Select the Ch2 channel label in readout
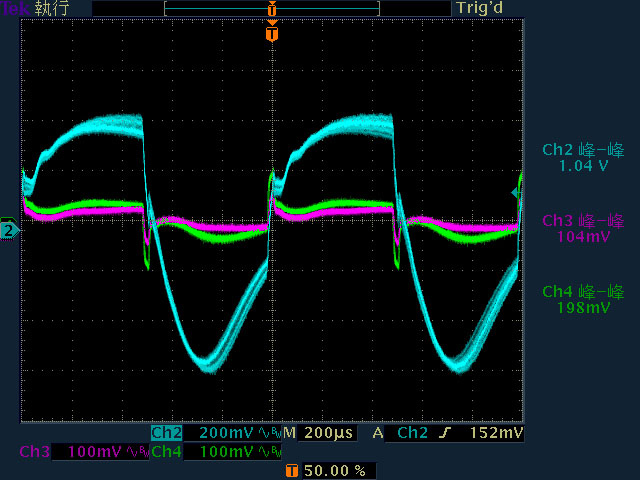The image size is (640, 480). coord(167,433)
